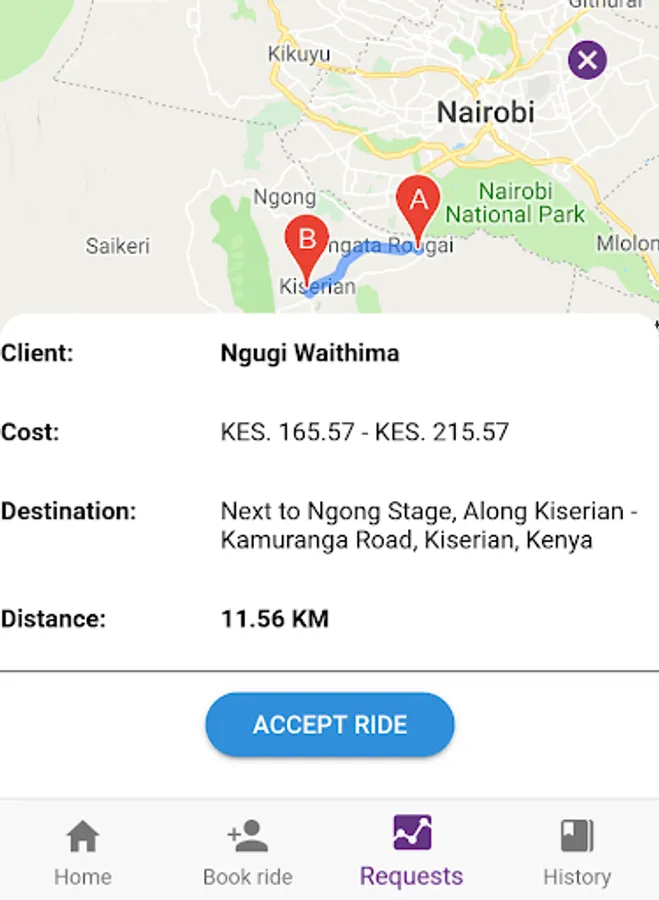The image size is (659, 900).
Task: Open the History tab label
Action: click(577, 877)
